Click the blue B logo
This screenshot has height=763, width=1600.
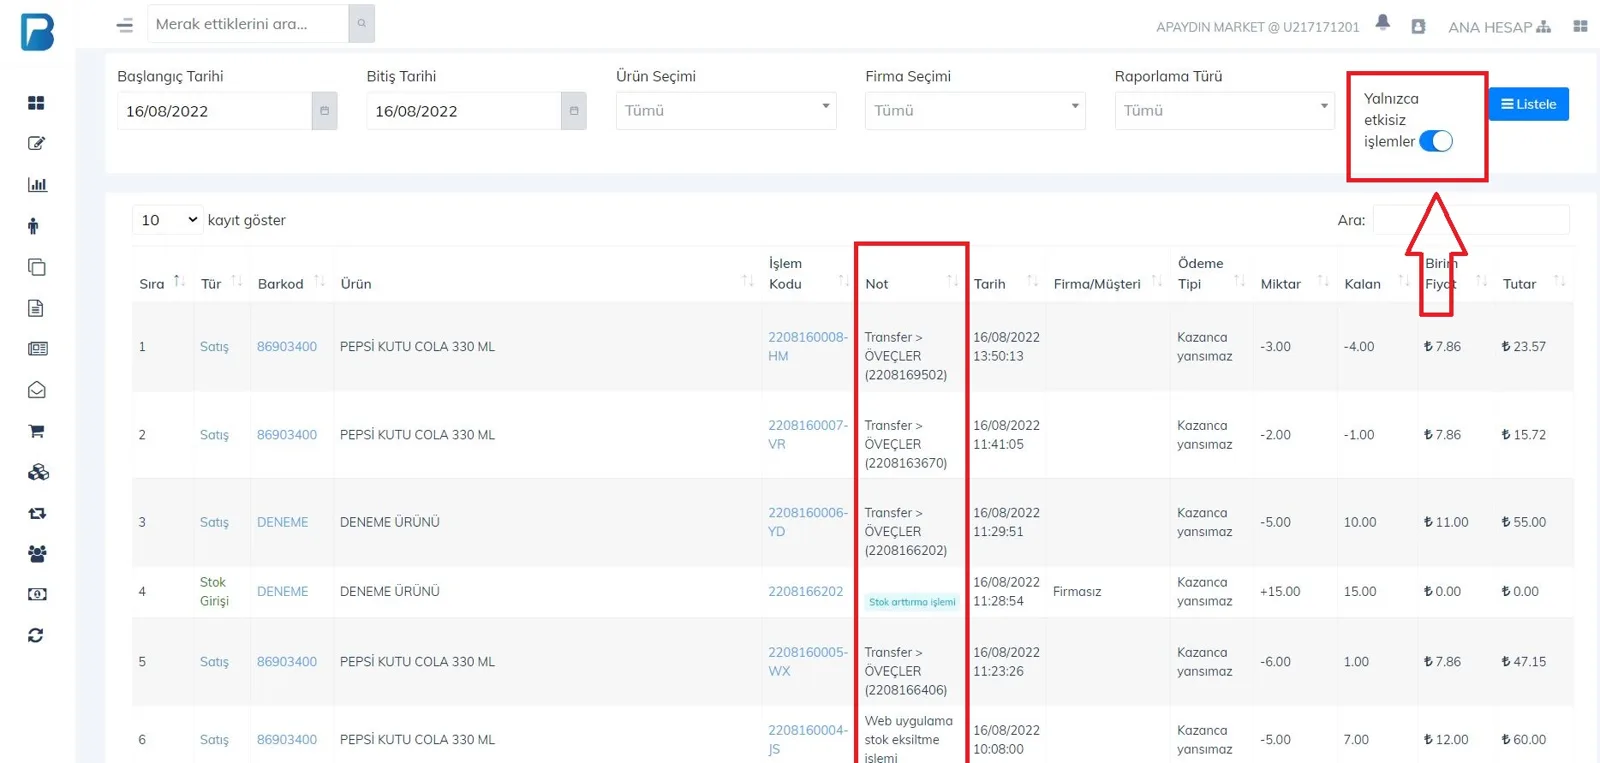click(x=37, y=31)
